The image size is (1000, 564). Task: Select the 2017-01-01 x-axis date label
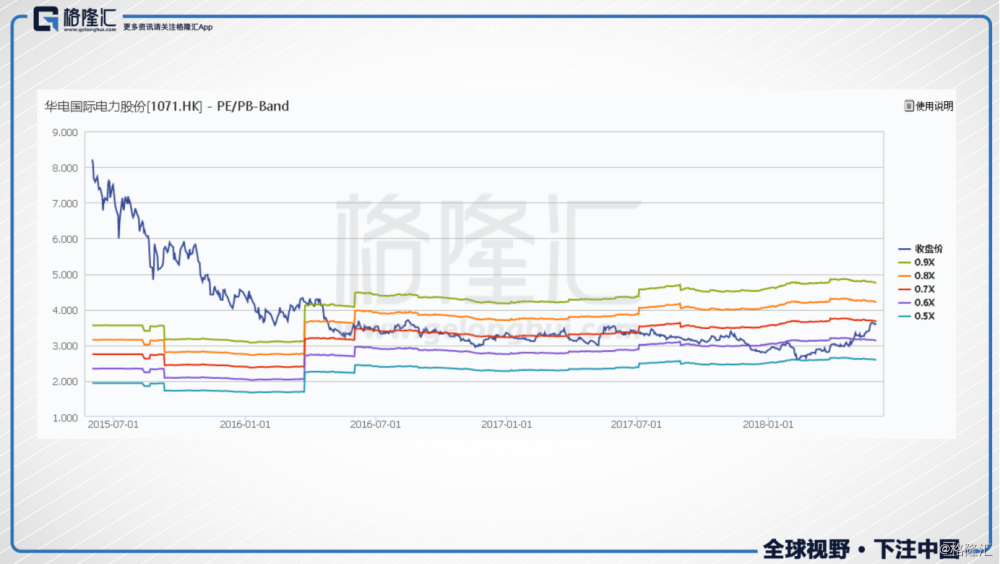click(x=506, y=424)
